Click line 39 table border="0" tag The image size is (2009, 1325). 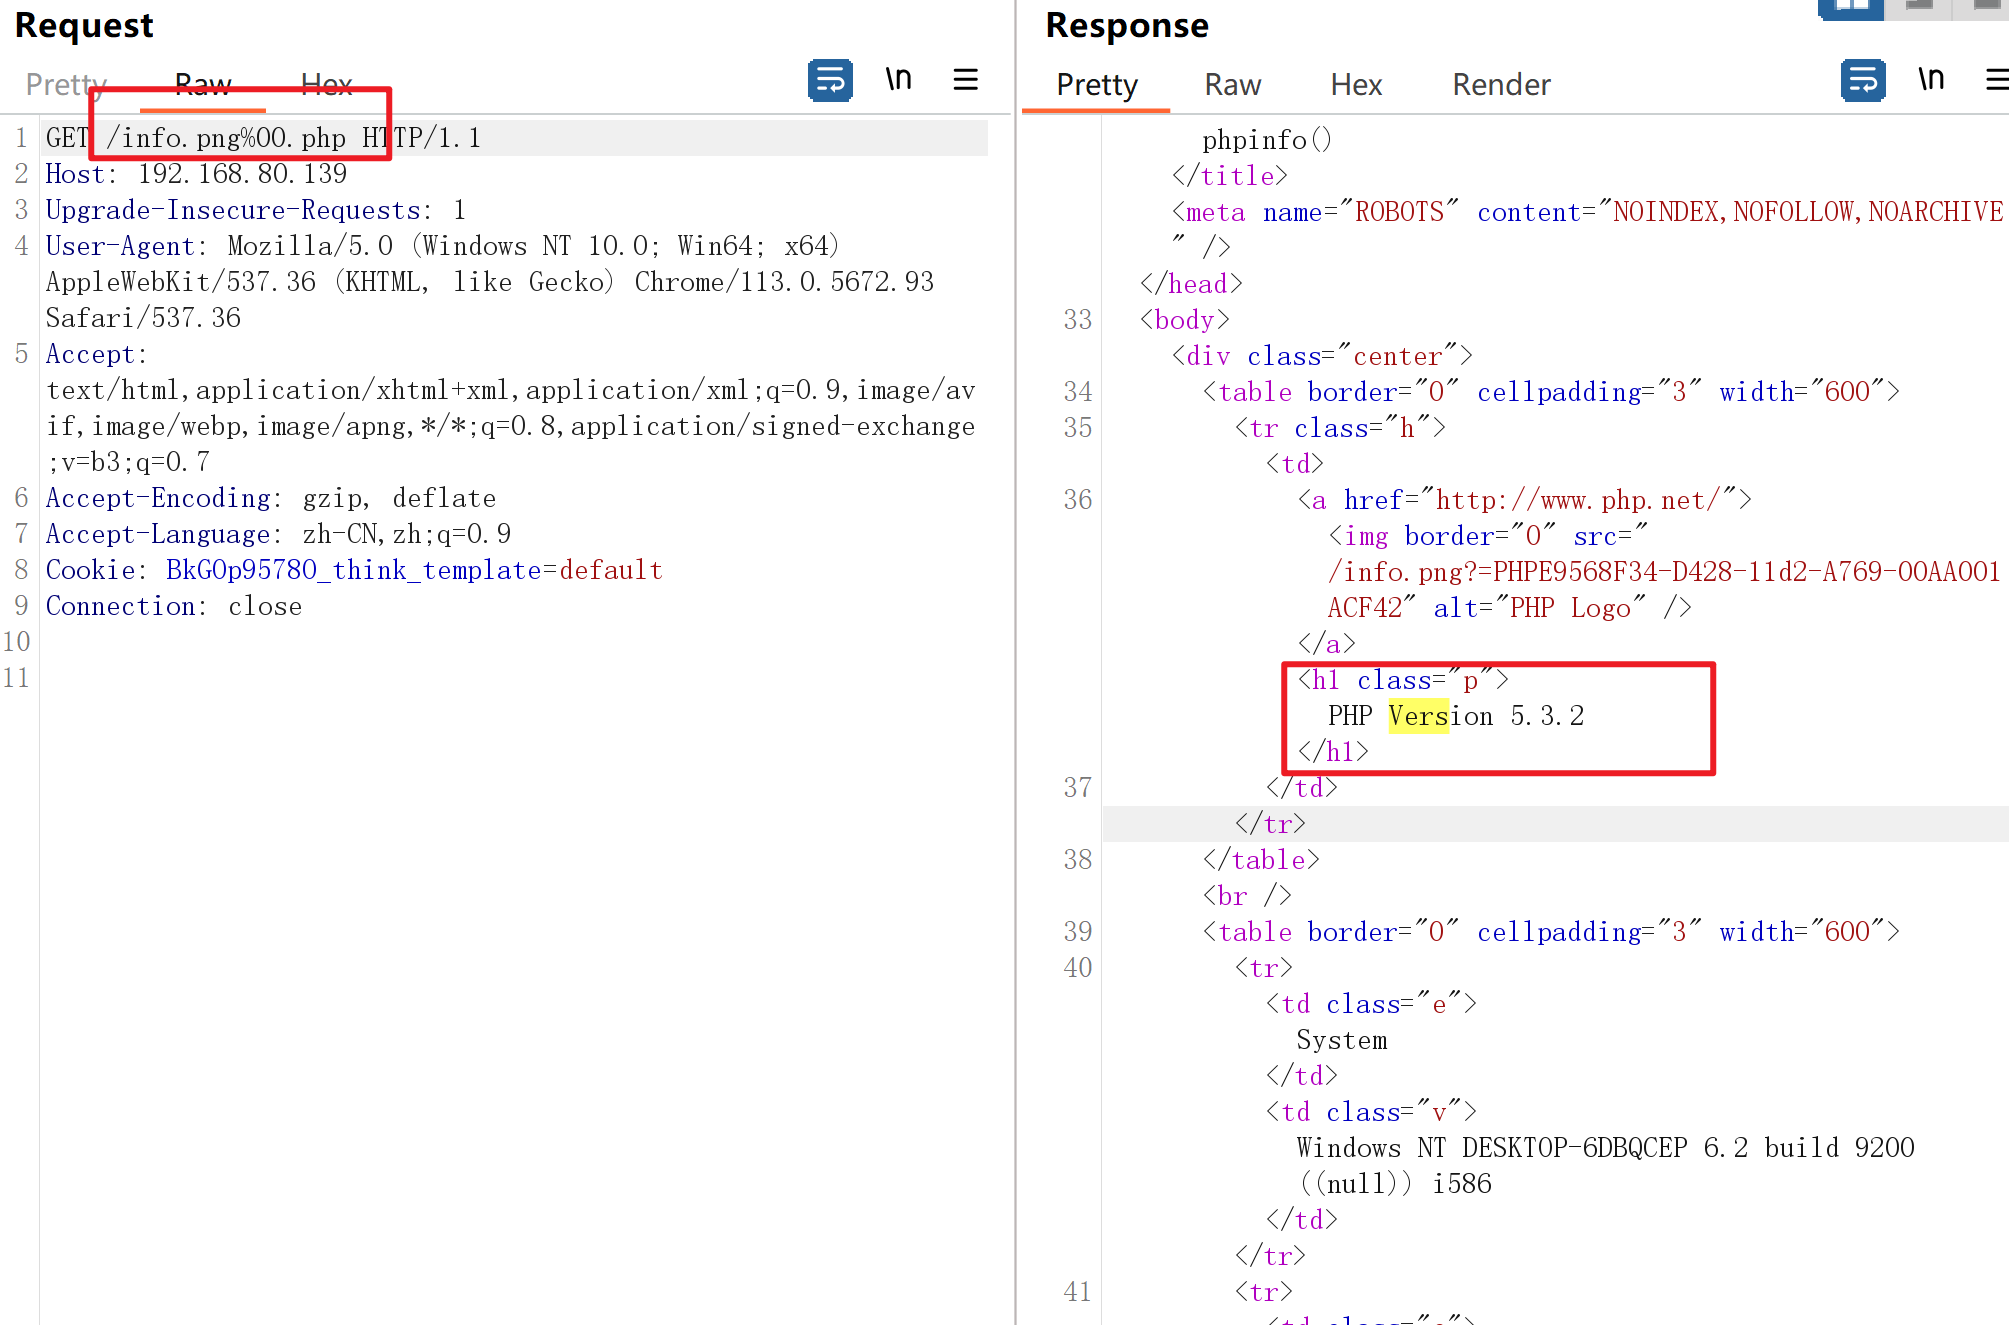click(1551, 932)
